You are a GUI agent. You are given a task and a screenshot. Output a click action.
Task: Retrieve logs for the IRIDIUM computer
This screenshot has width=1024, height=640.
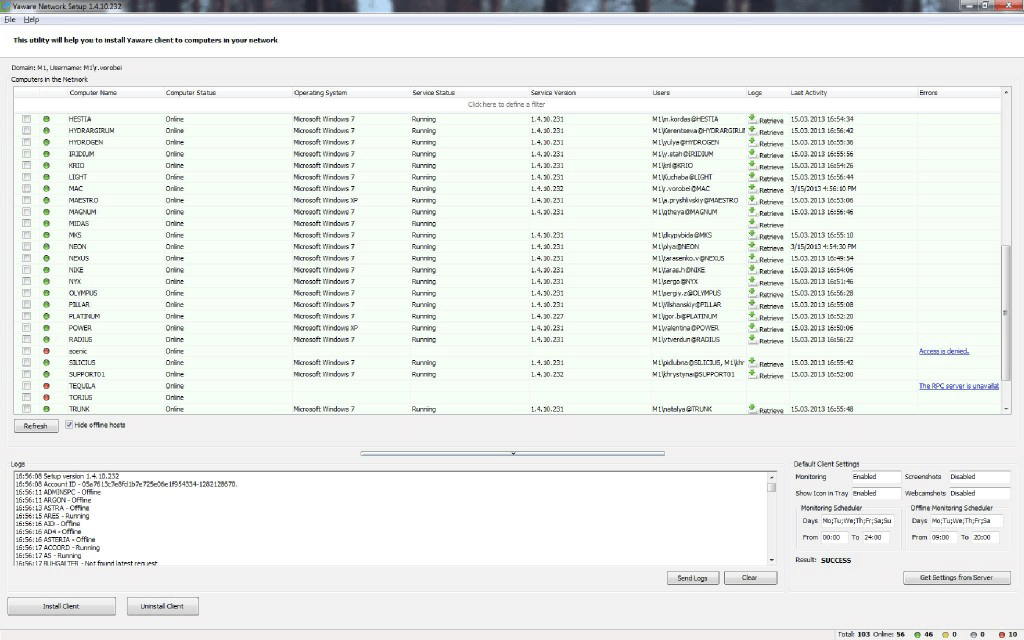[765, 154]
